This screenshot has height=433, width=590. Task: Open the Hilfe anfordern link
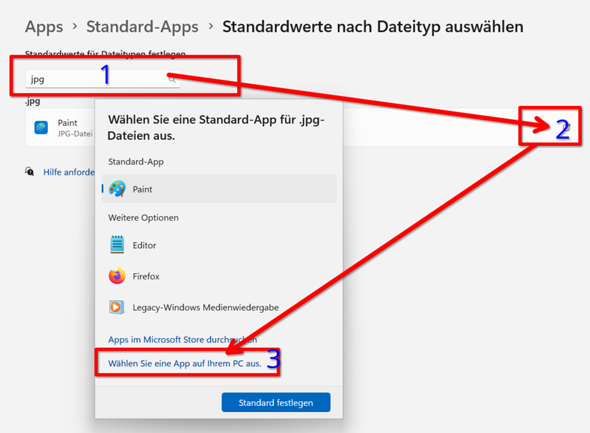pos(69,172)
